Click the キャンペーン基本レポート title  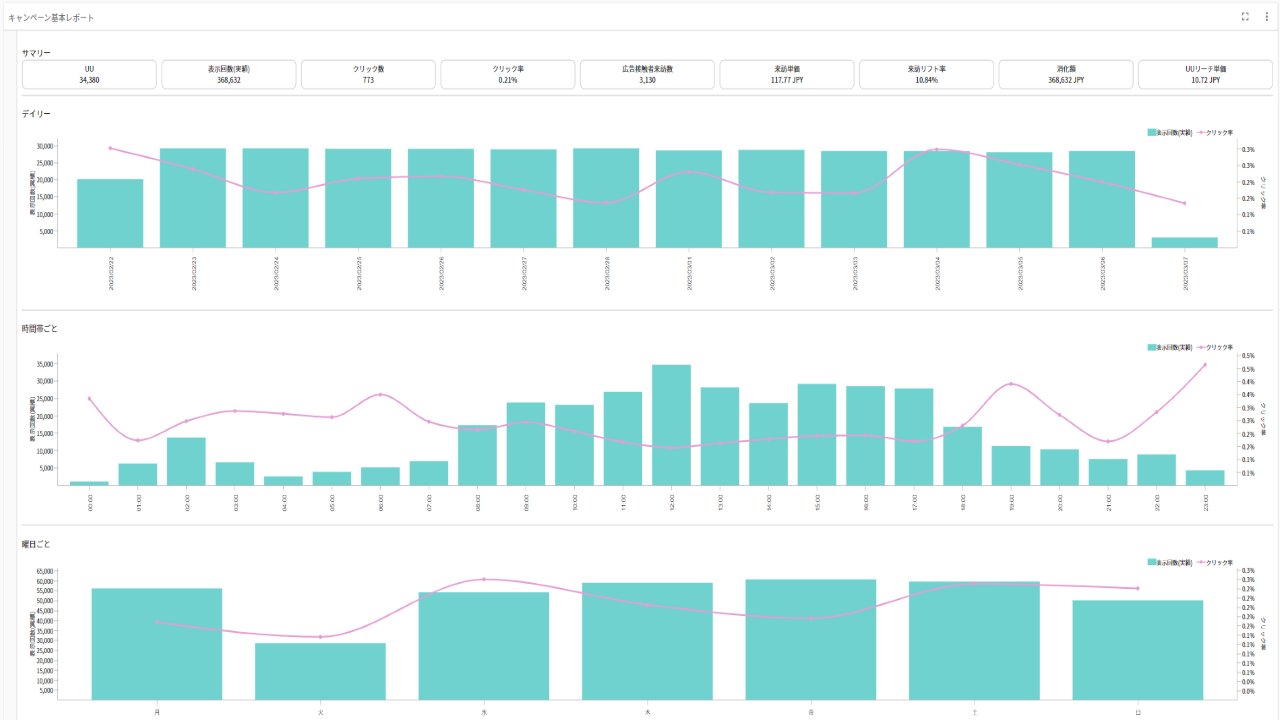pos(51,17)
